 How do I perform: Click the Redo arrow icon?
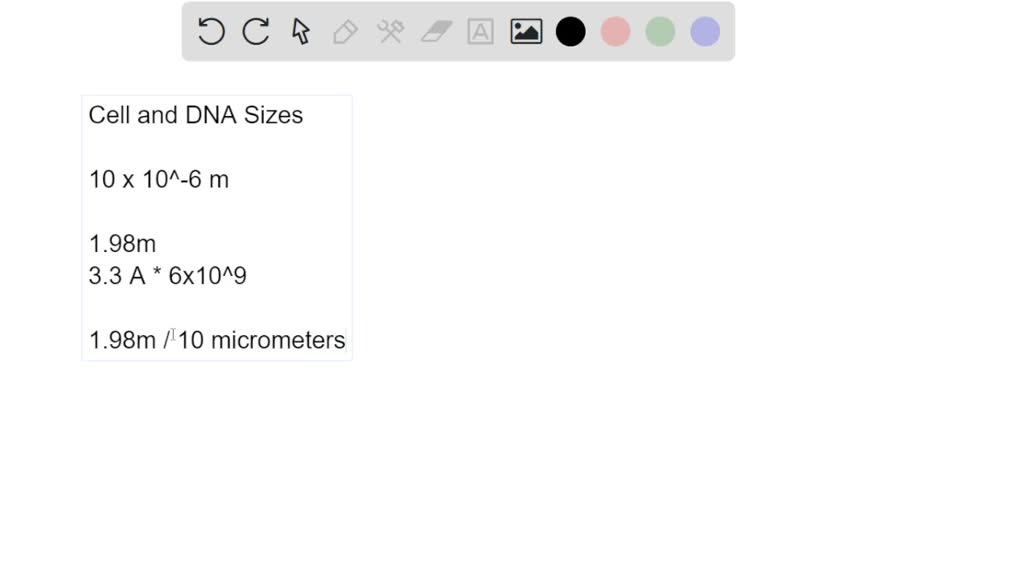(256, 32)
